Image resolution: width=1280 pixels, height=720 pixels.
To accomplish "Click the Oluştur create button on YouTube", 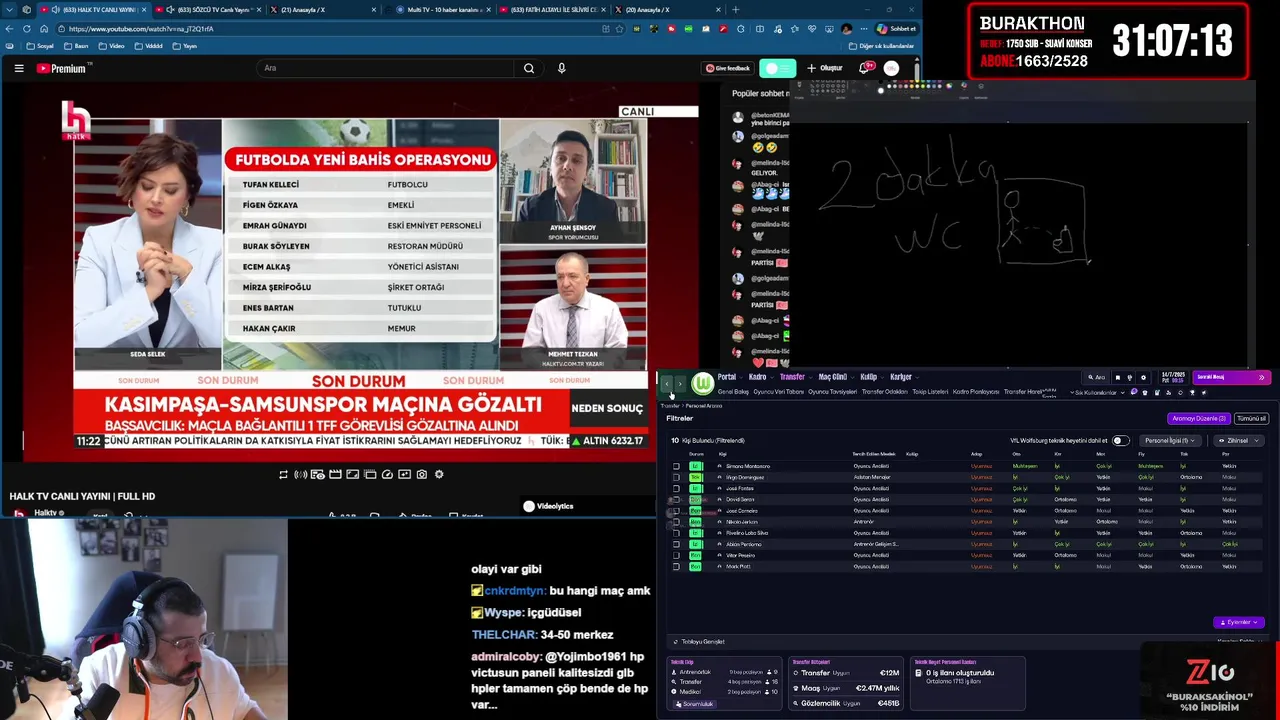I will point(825,68).
